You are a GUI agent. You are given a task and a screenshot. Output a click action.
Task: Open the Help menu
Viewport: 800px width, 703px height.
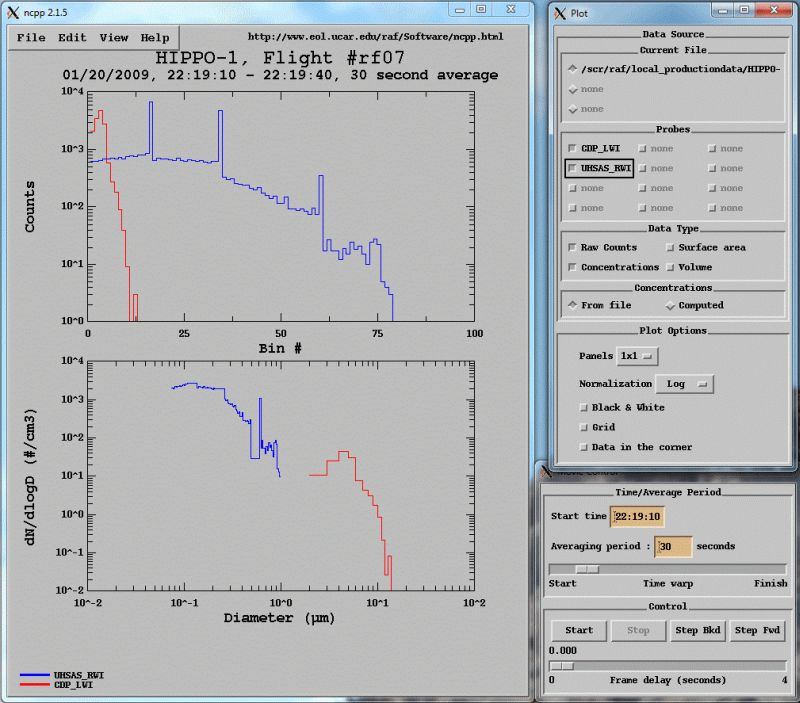coord(155,38)
